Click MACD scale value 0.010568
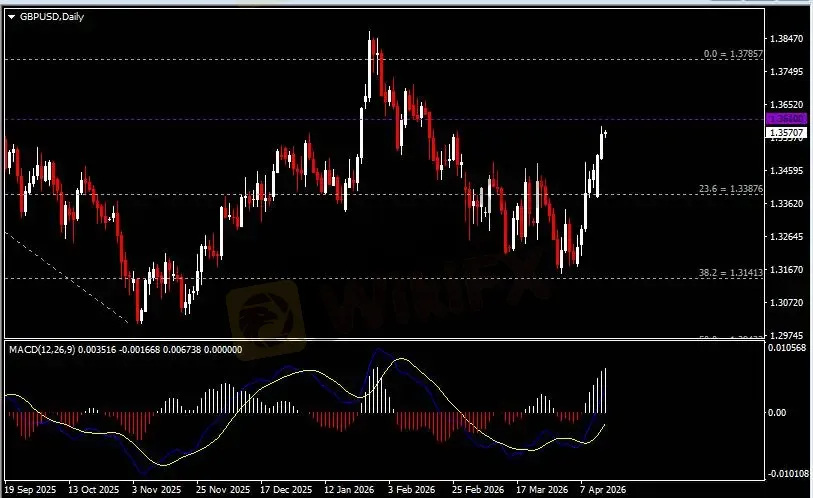Viewport: 813px width, 498px height. pos(787,348)
